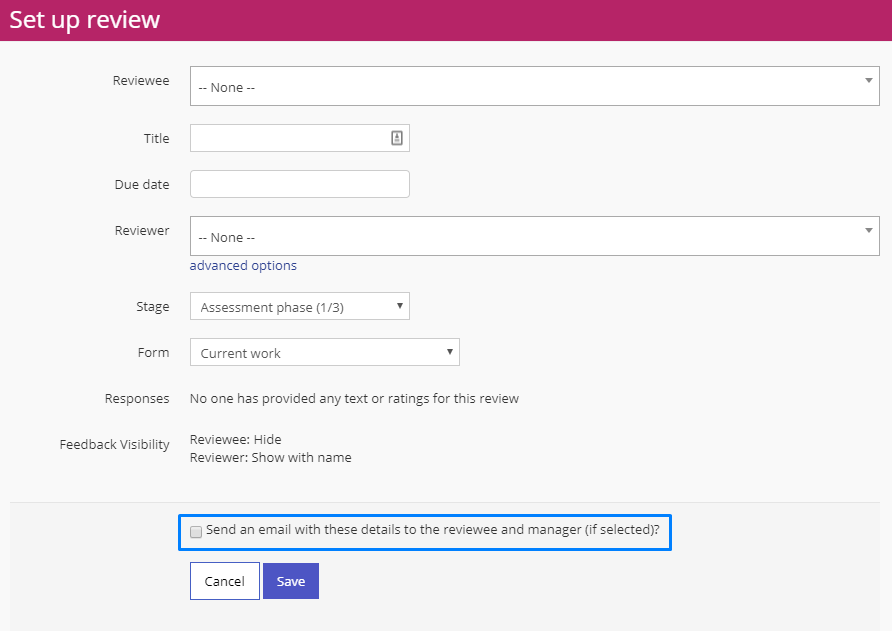Click the autofill contact icon in Title field

point(397,138)
